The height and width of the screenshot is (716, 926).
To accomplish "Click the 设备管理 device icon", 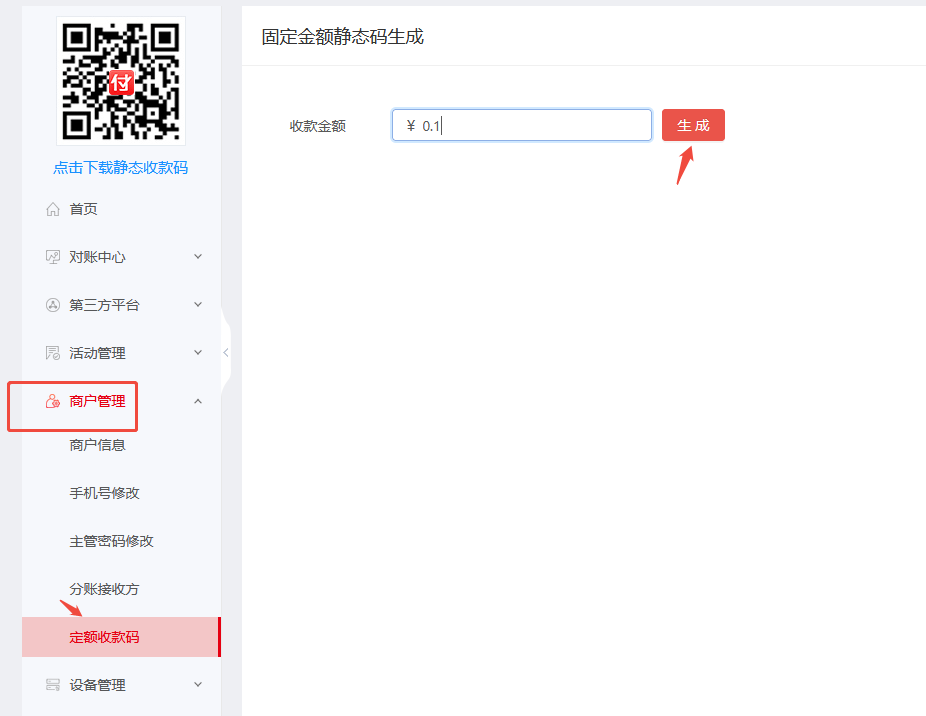I will point(53,685).
